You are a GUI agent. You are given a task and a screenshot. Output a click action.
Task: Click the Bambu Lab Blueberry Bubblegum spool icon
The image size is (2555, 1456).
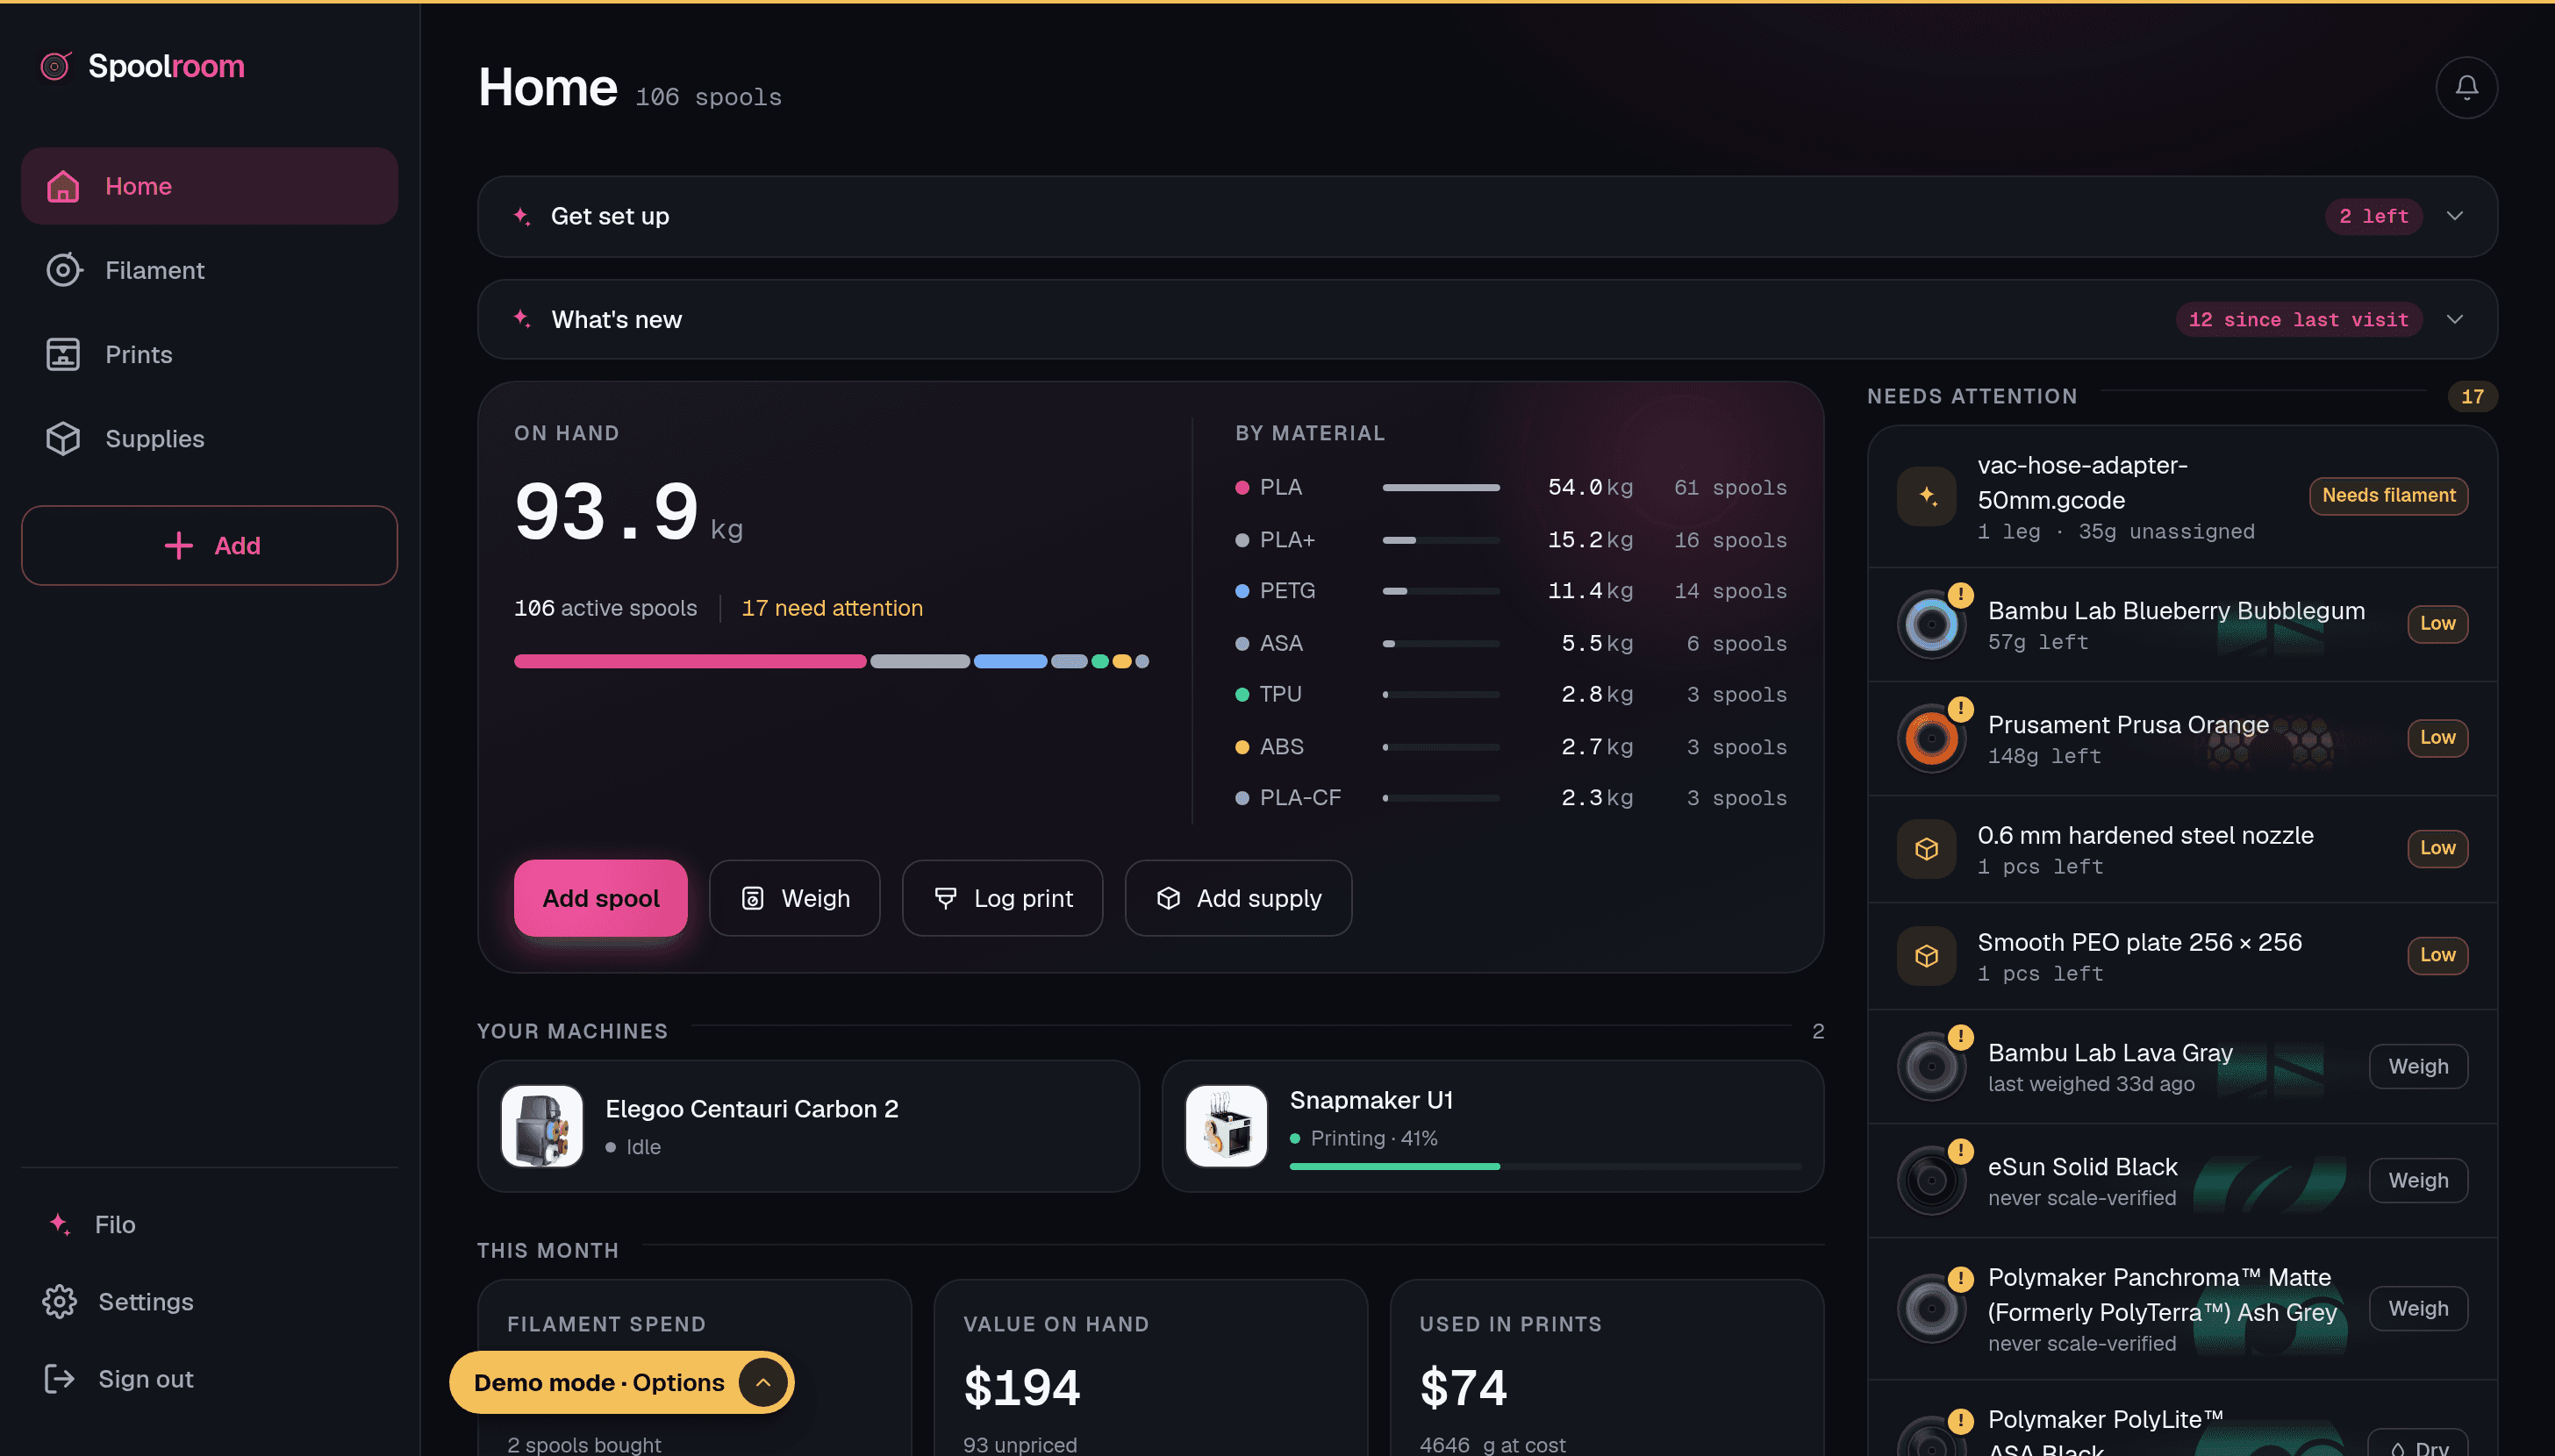pyautogui.click(x=1931, y=625)
